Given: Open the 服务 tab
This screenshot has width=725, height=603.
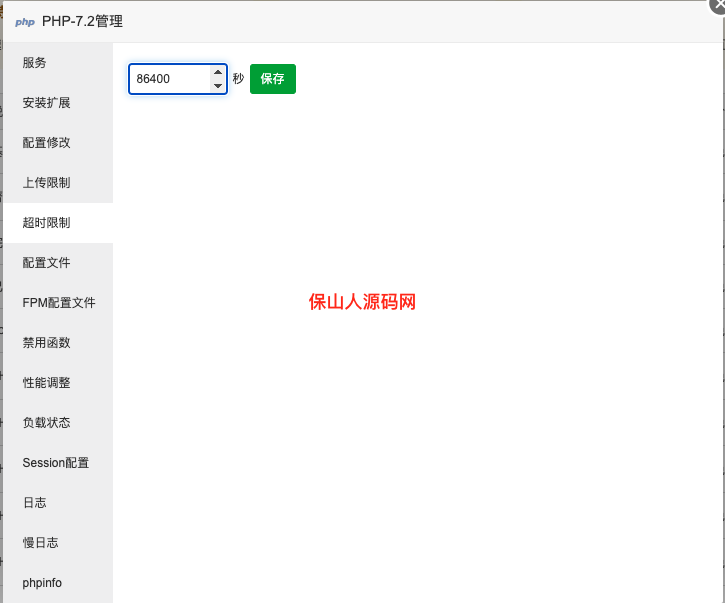Looking at the screenshot, I should [x=58, y=62].
